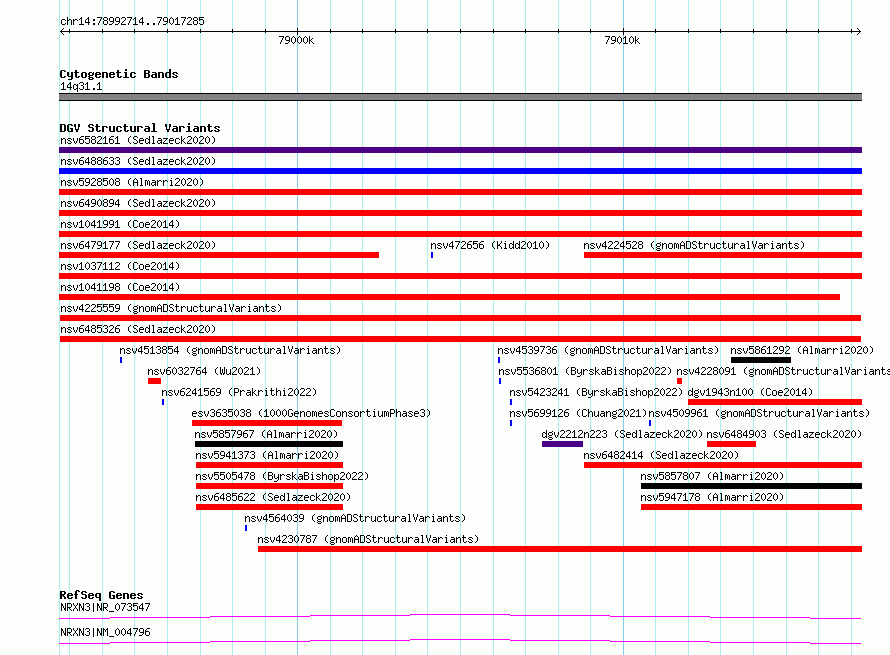
Task: Click the red esv3635038 variant bar
Action: pyautogui.click(x=267, y=423)
